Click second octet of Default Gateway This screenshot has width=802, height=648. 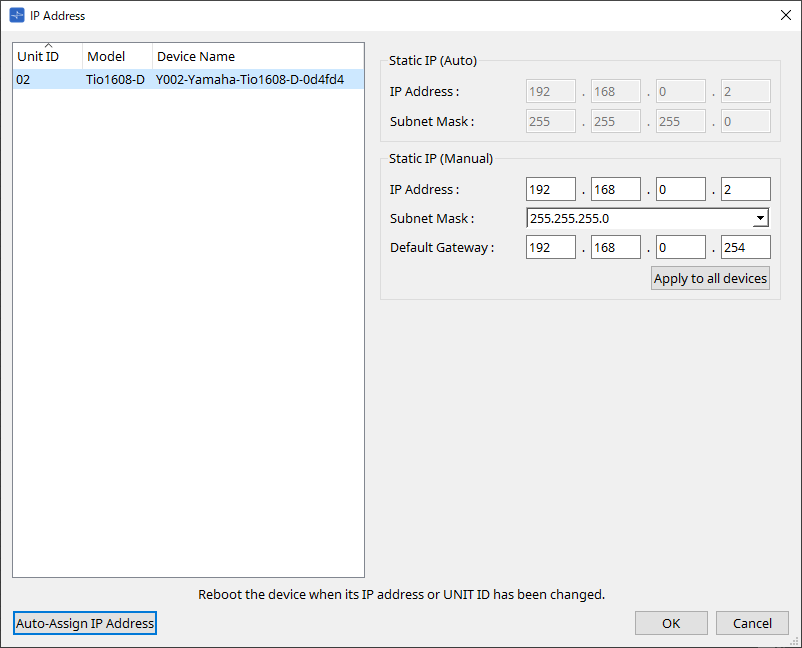click(616, 248)
